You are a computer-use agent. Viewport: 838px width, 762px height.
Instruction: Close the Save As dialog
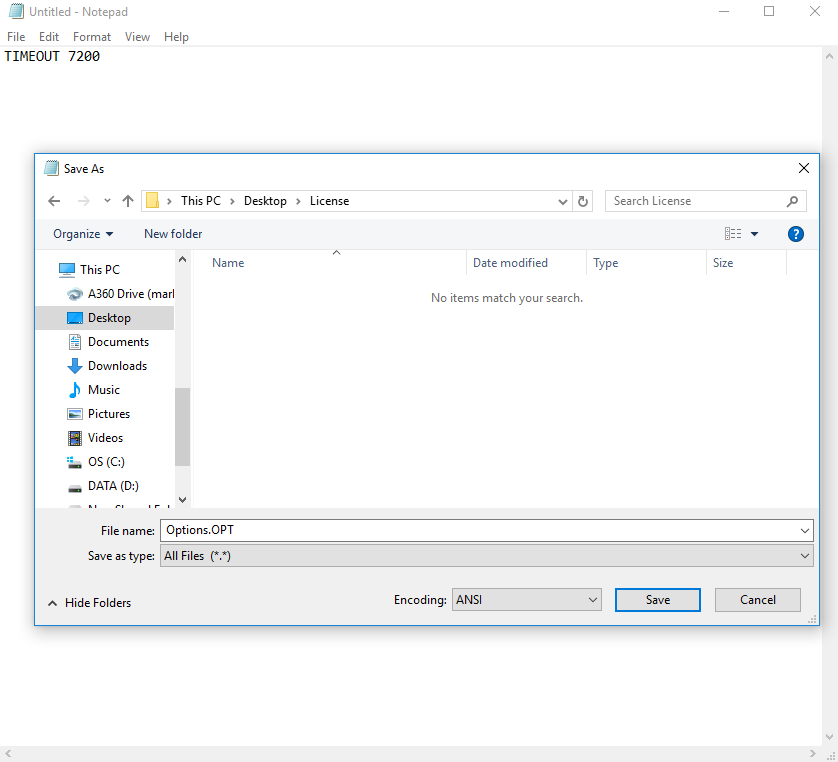pos(803,168)
